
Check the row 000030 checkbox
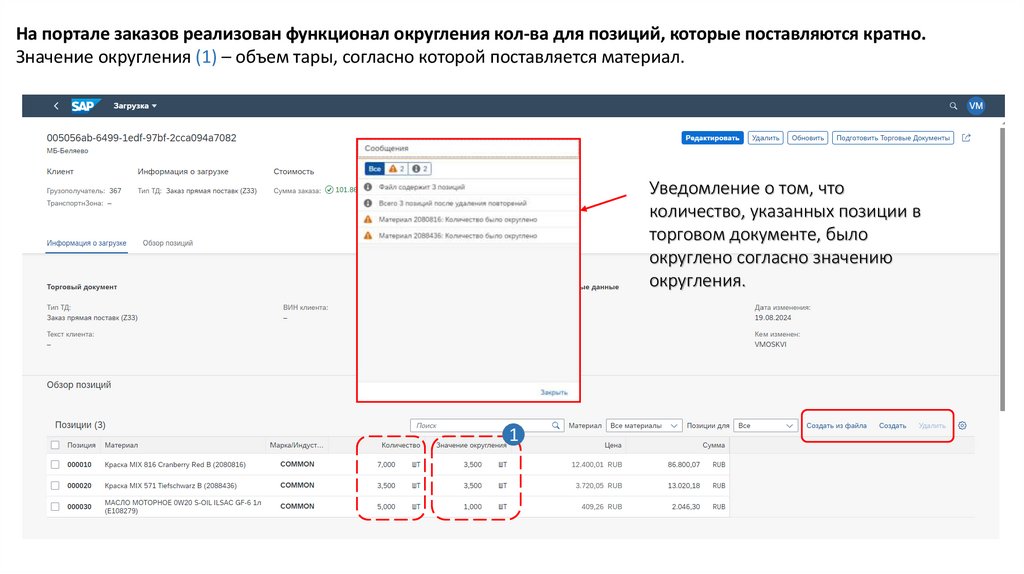(x=55, y=506)
